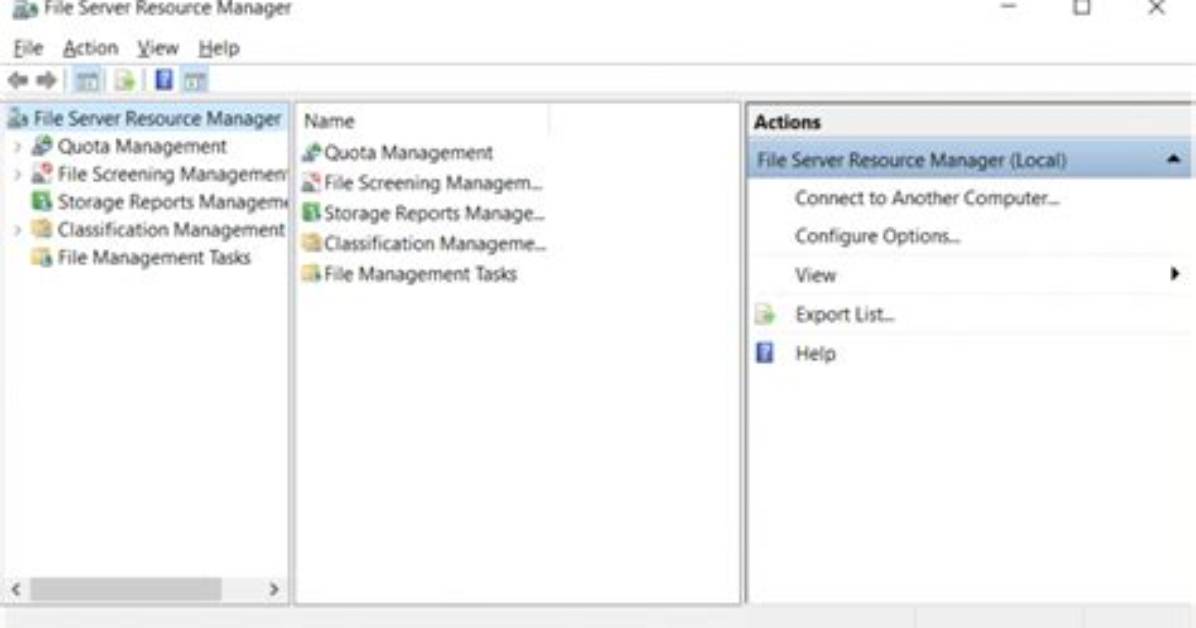Click the tree pane horizontal scrollbar thumb

pyautogui.click(x=126, y=589)
